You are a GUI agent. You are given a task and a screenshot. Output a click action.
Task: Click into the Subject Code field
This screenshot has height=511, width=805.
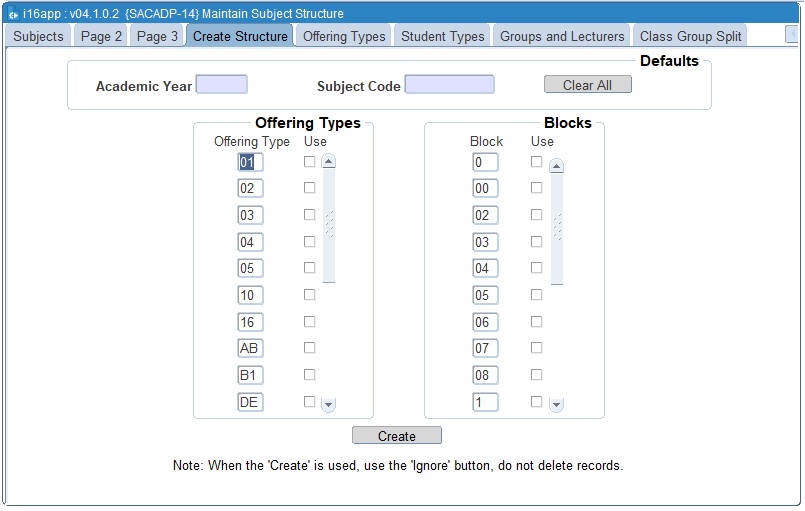449,85
